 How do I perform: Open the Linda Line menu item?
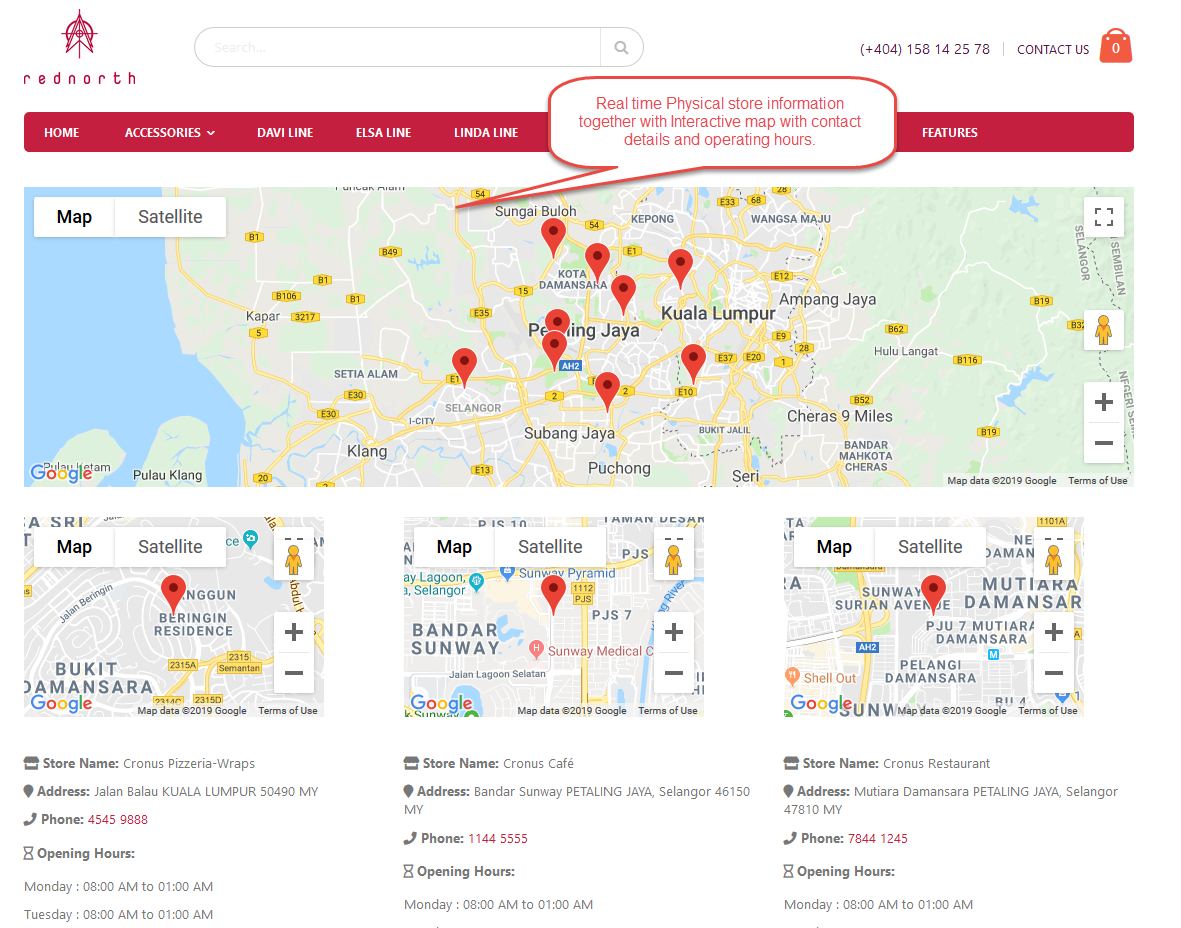pos(486,133)
